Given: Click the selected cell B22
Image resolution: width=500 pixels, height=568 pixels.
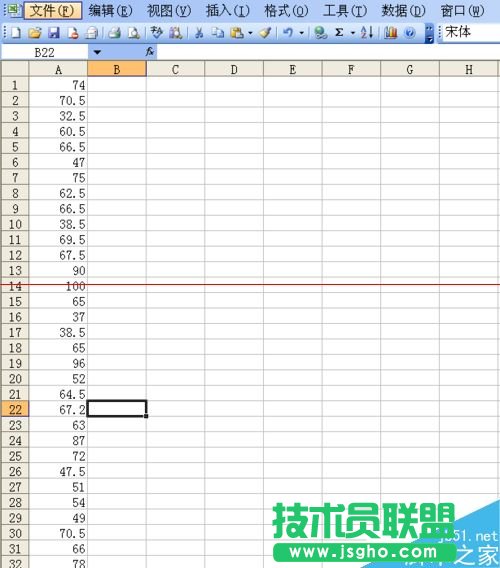Looking at the screenshot, I should [x=117, y=409].
